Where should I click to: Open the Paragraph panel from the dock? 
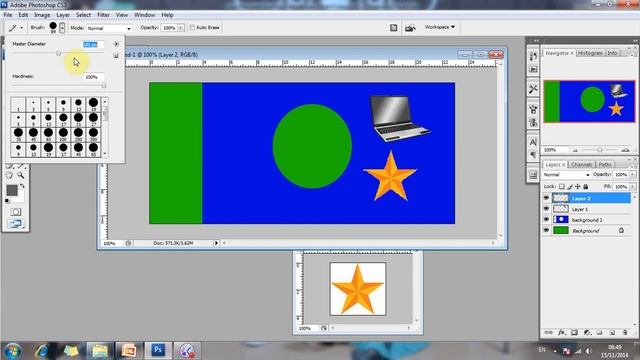point(533,155)
